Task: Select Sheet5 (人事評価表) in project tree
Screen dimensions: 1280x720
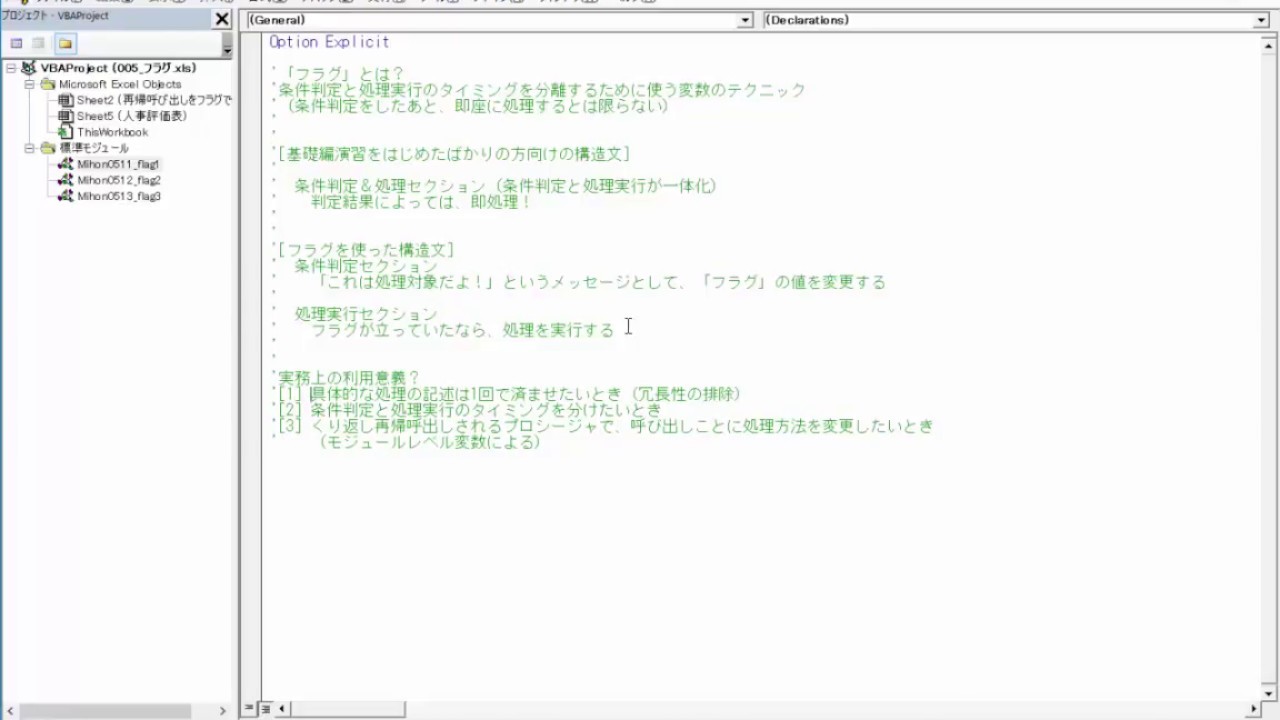Action: click(131, 116)
